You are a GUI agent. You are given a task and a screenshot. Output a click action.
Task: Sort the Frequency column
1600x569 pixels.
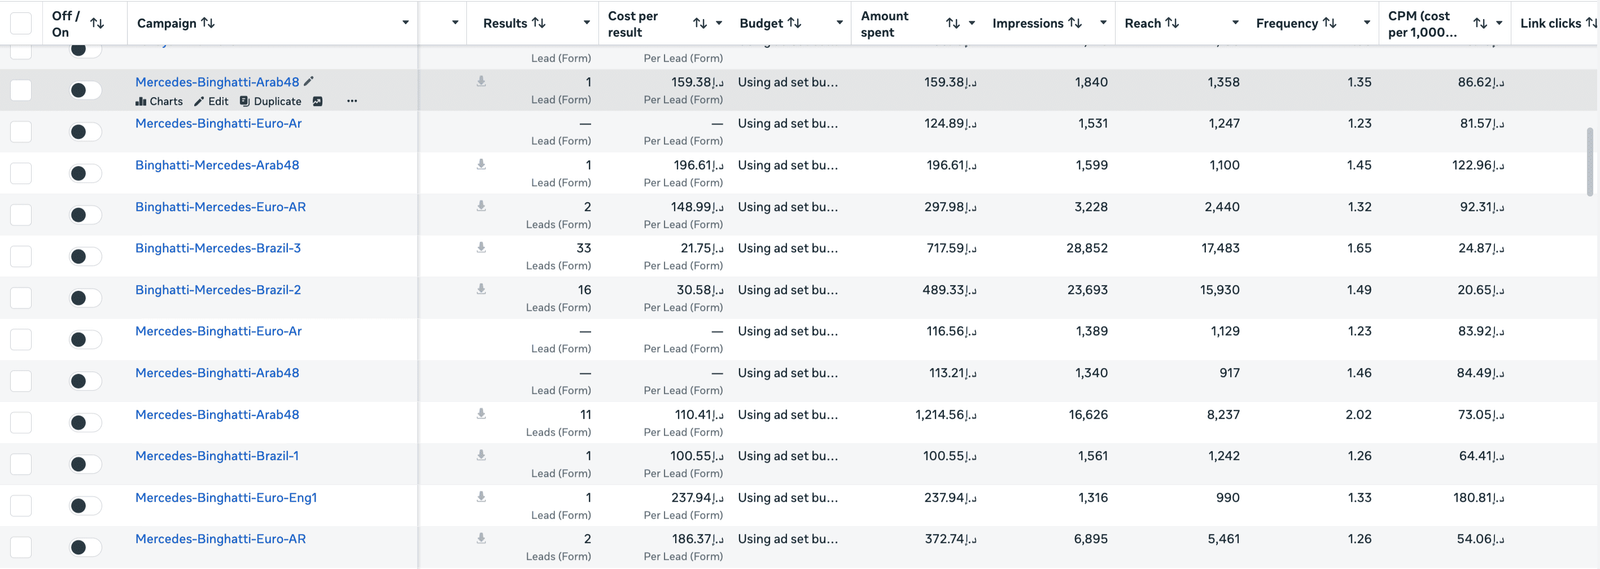click(1330, 23)
